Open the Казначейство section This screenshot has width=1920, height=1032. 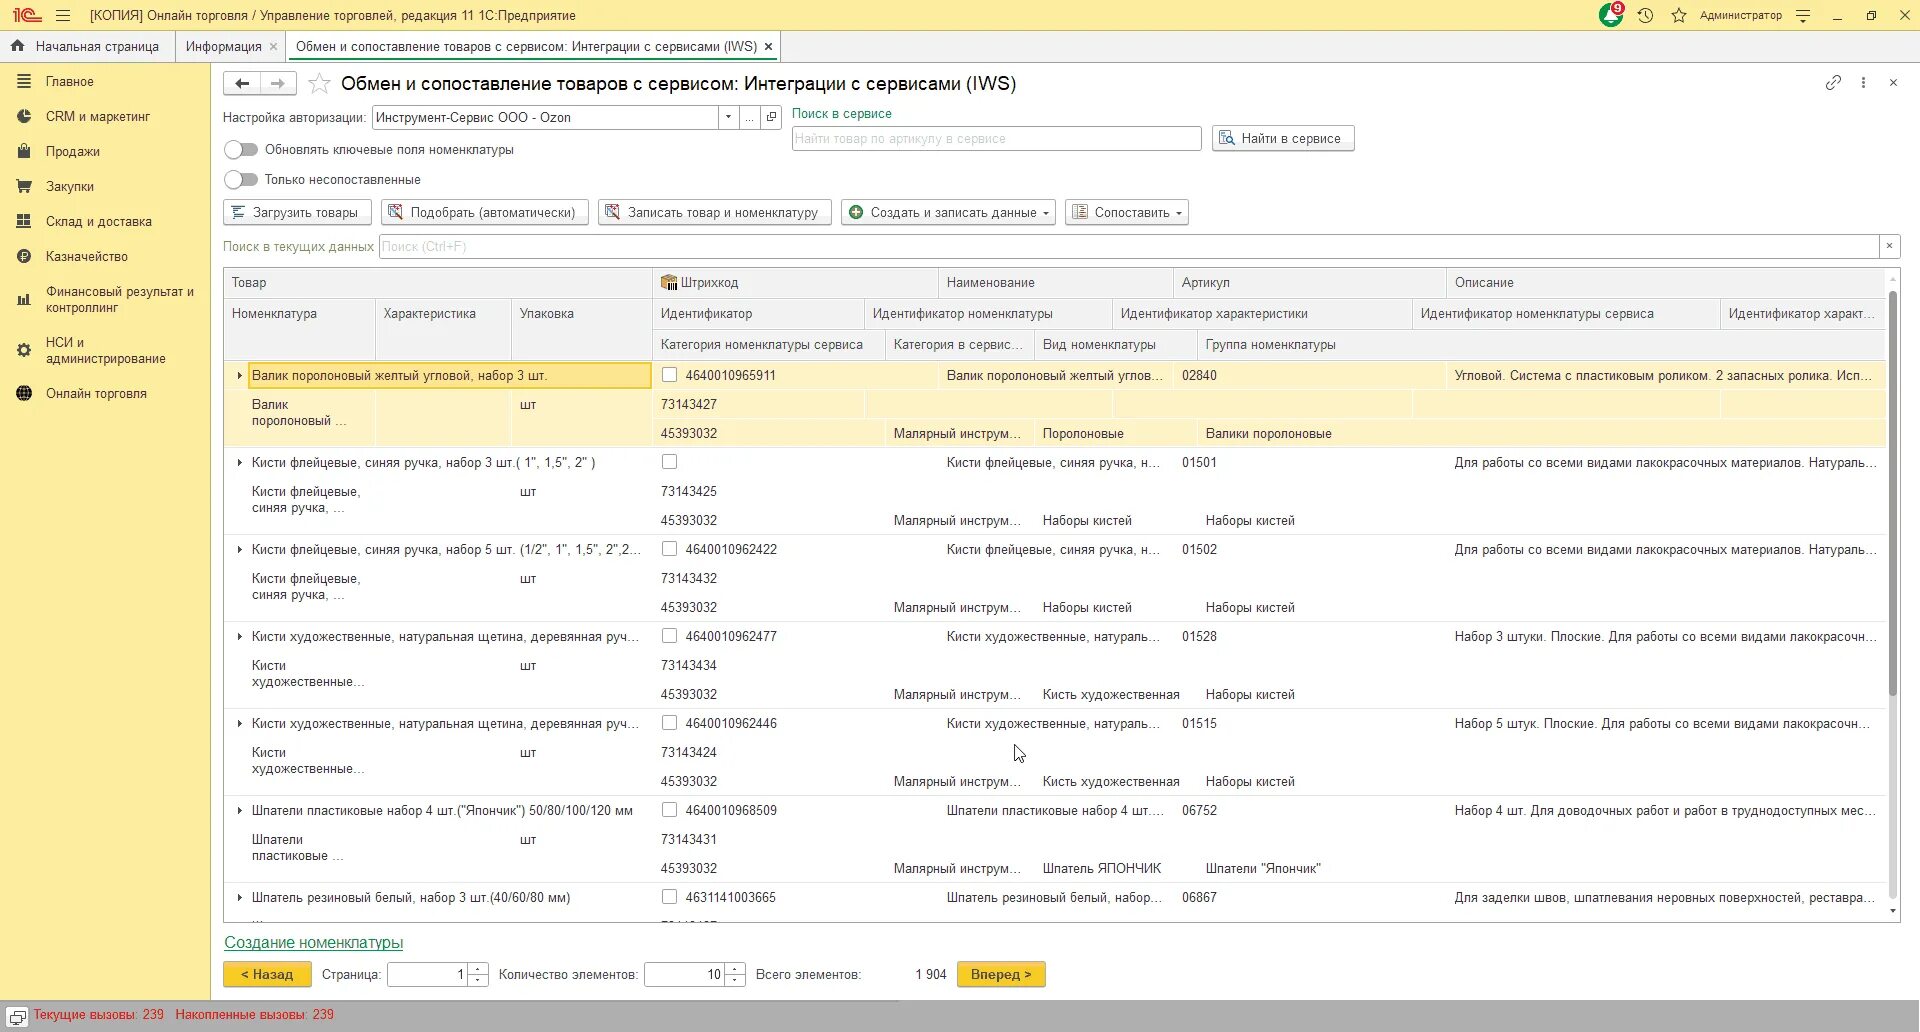point(86,256)
